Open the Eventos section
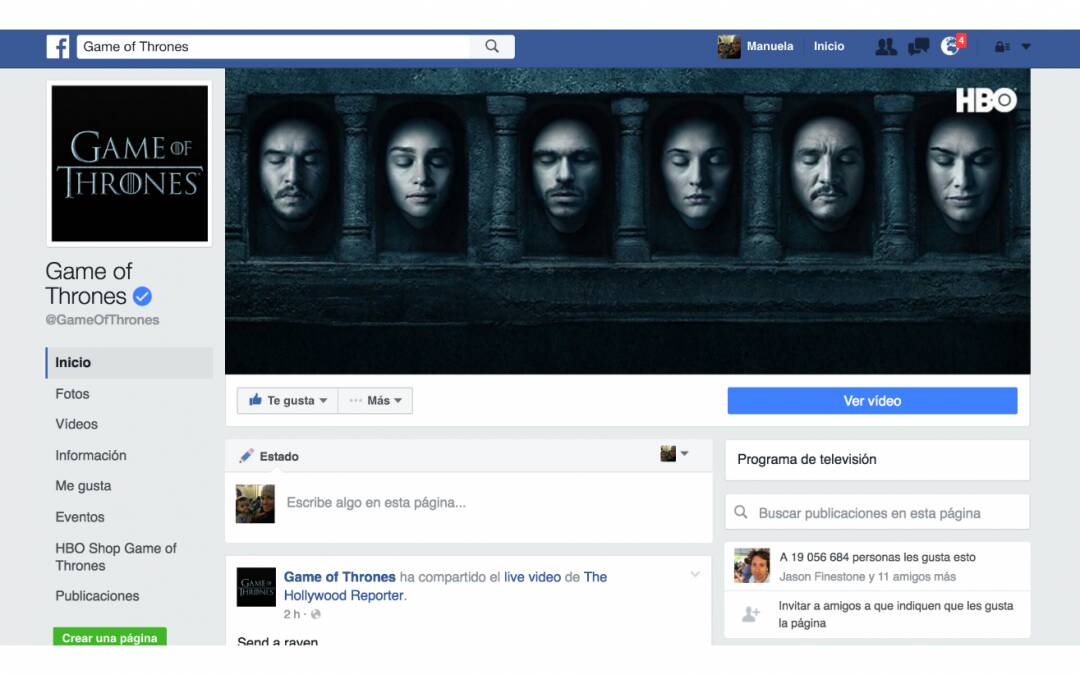 coord(80,517)
